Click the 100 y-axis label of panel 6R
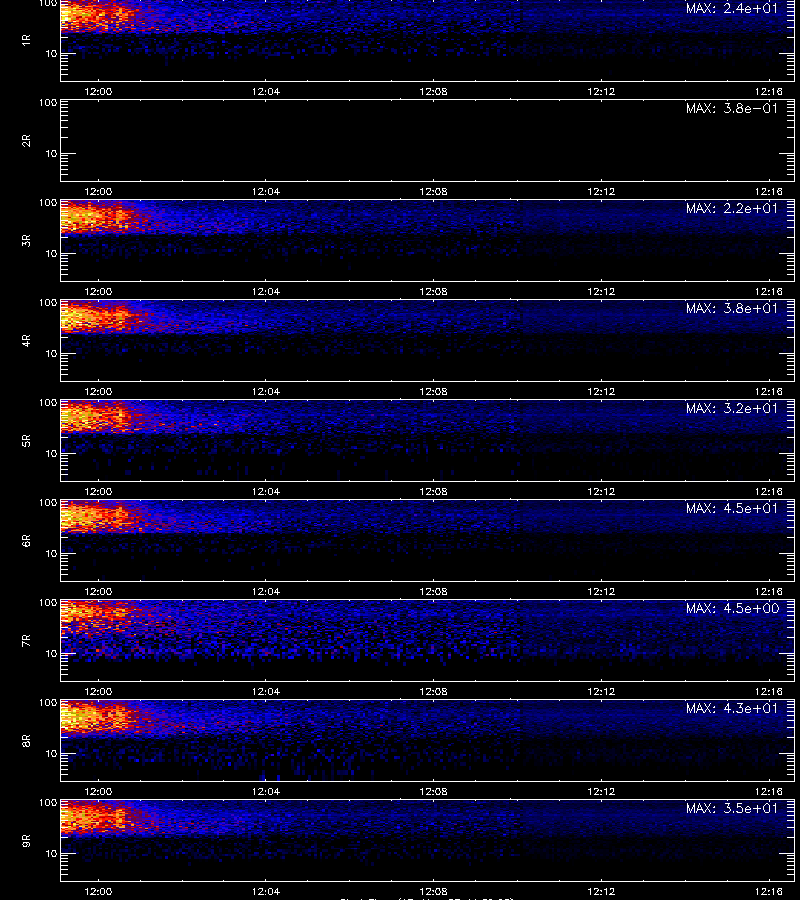 click(48, 503)
